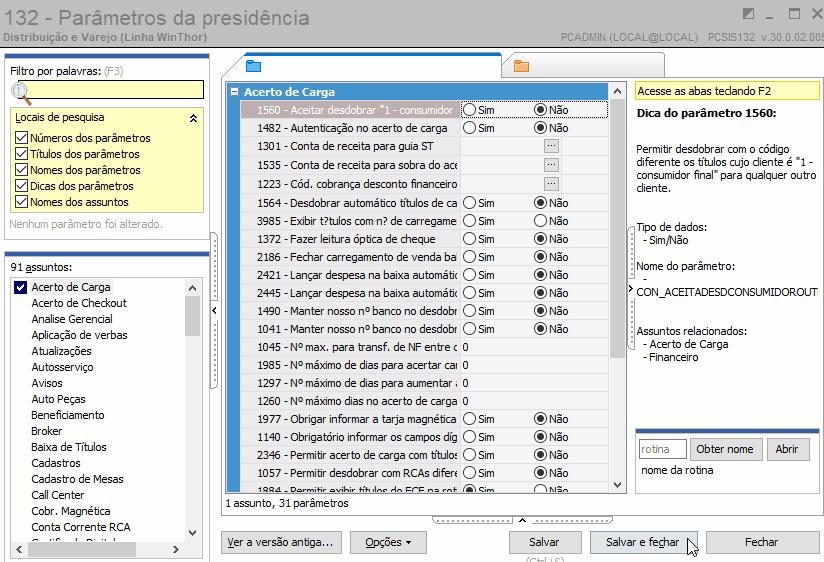The height and width of the screenshot is (562, 824).
Task: Click Ver a versão antiga button
Action: pos(281,542)
